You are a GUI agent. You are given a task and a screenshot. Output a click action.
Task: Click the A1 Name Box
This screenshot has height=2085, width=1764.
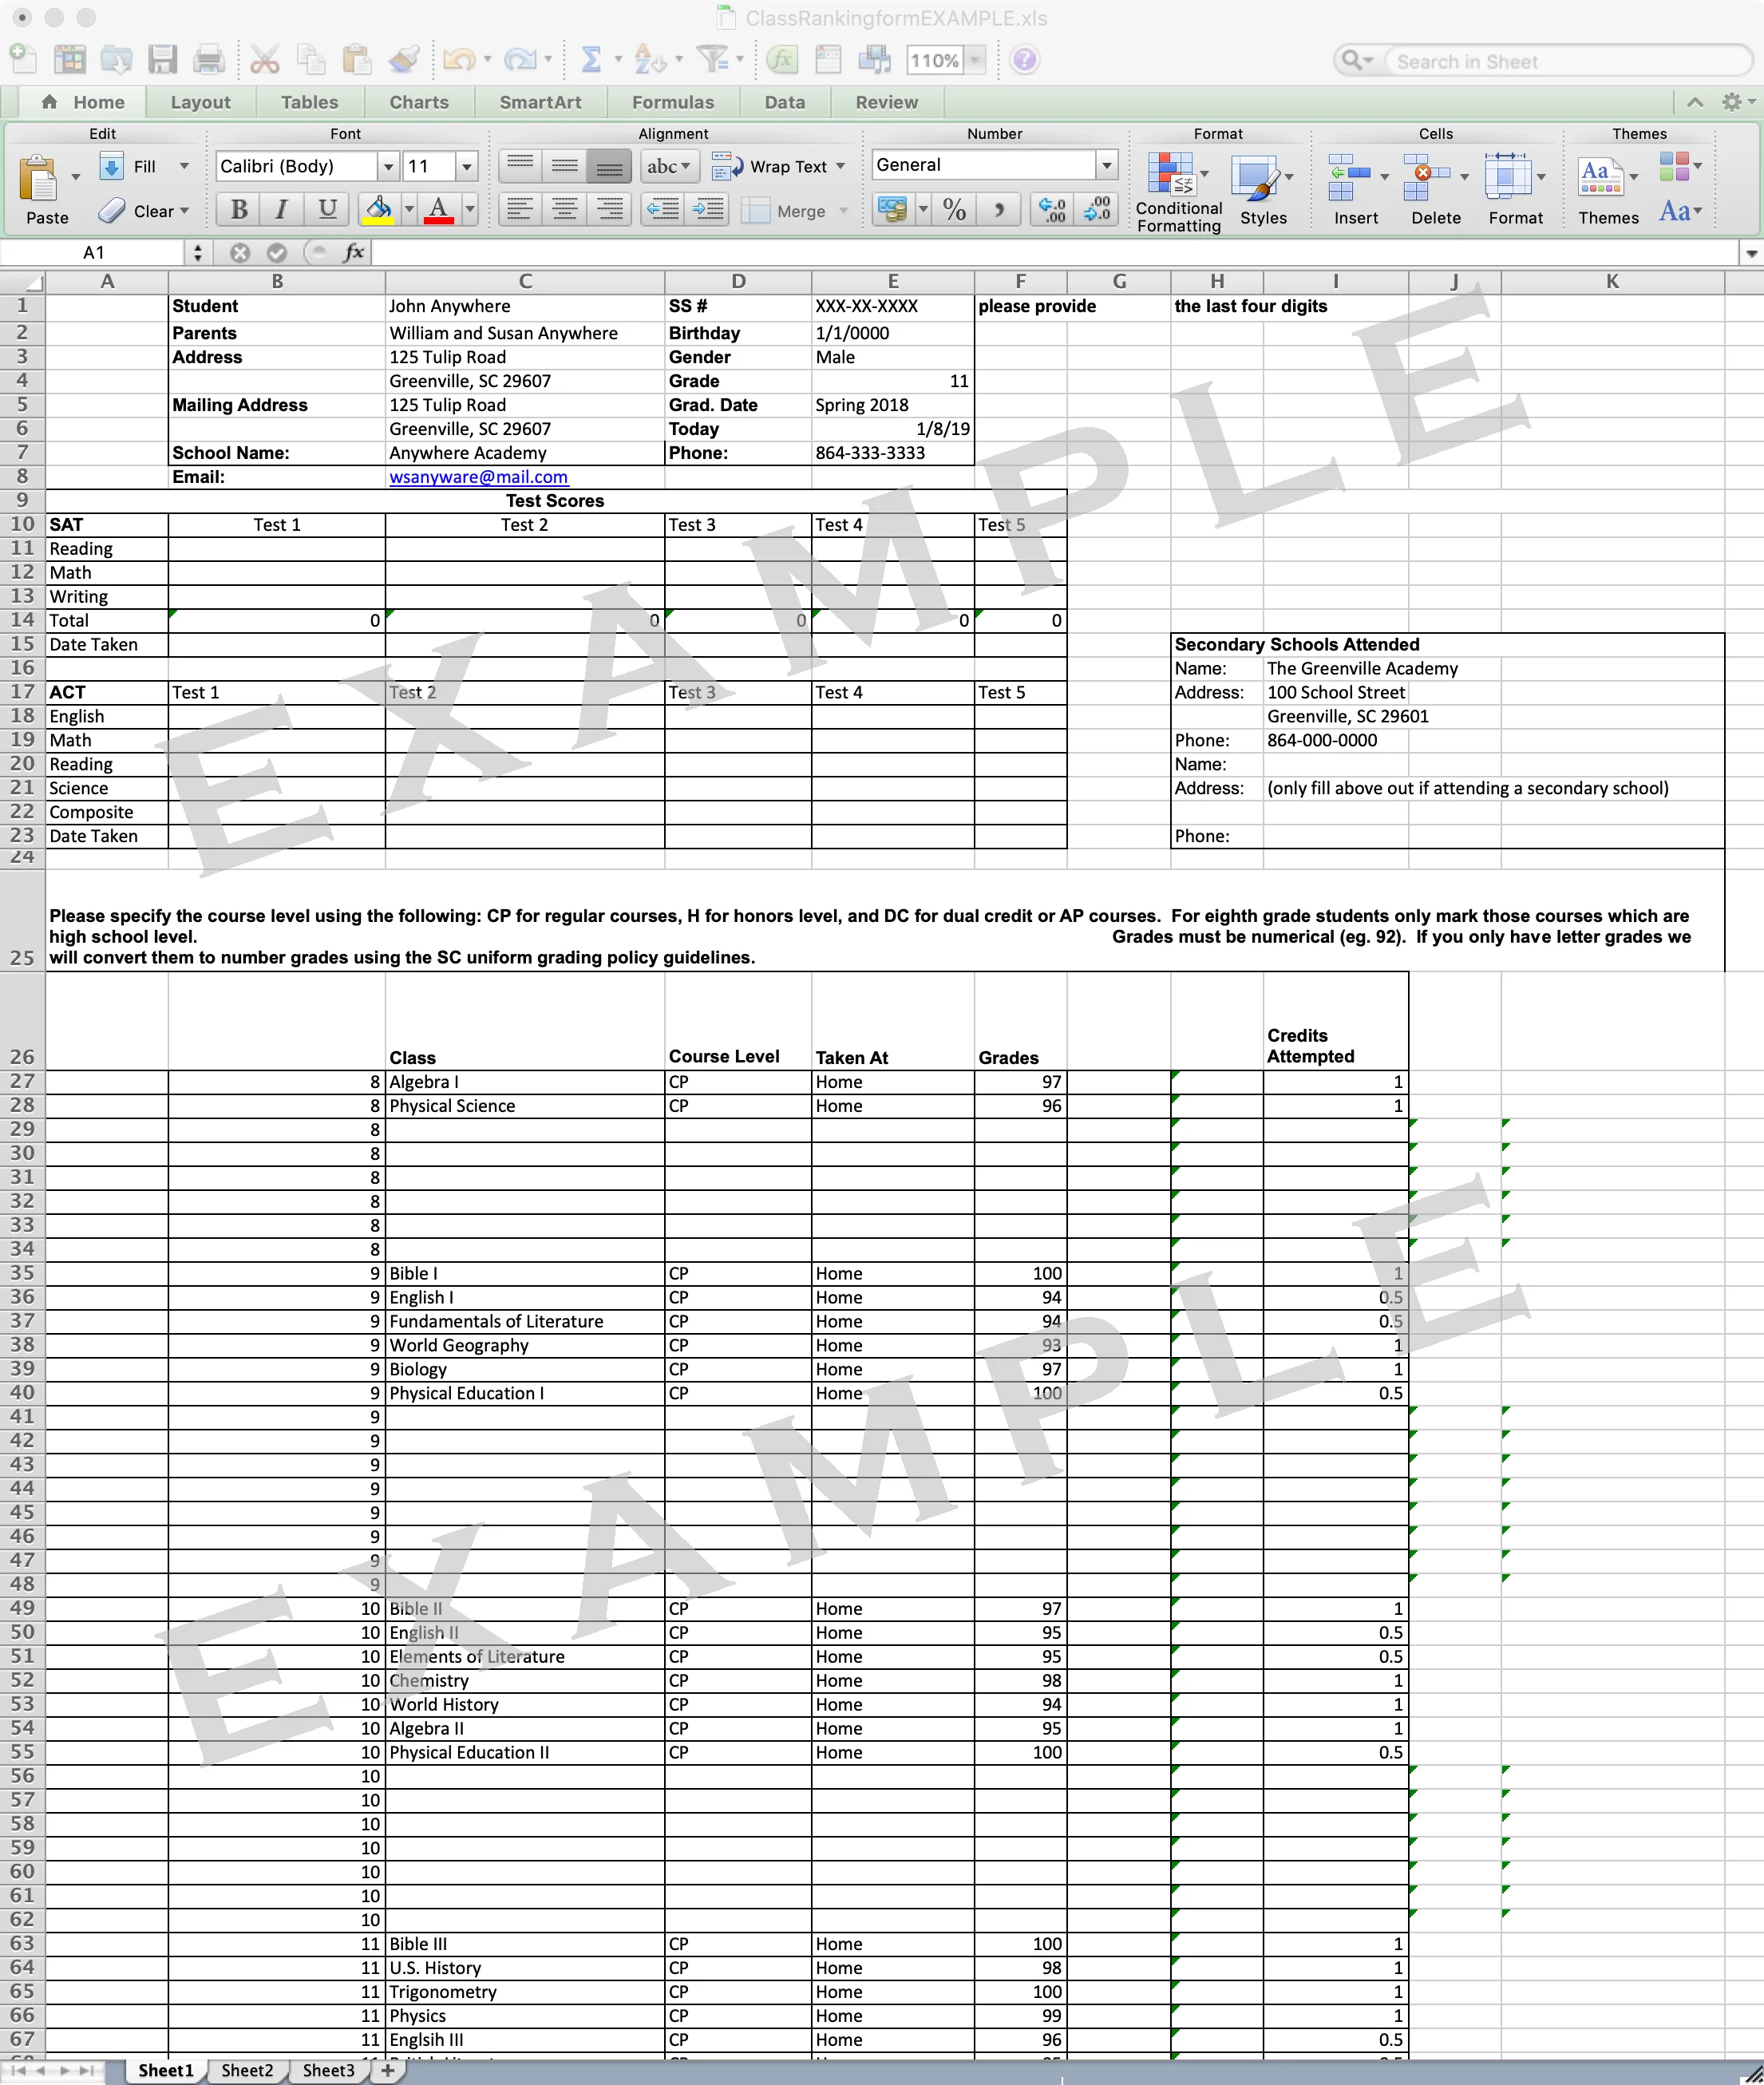[95, 253]
